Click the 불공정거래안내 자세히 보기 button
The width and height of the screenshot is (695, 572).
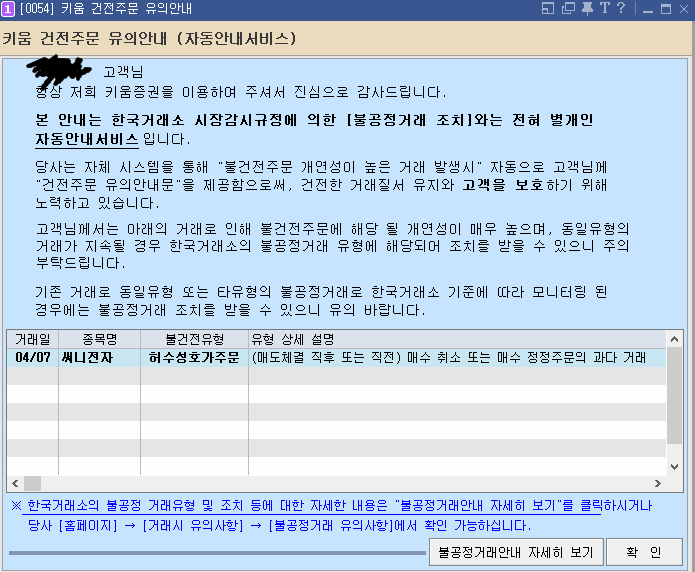tap(515, 552)
